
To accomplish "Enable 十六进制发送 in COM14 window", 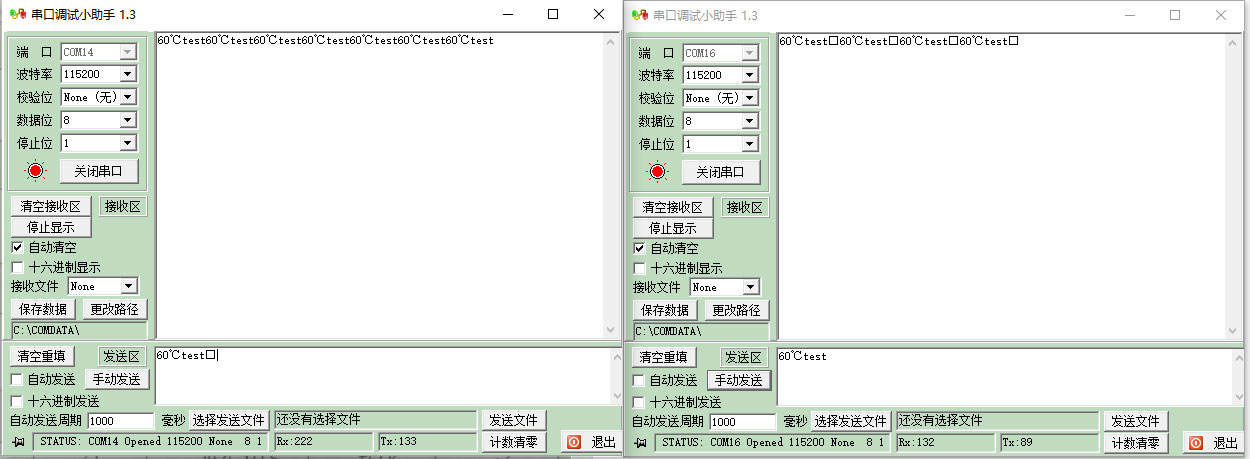I will click(x=17, y=401).
